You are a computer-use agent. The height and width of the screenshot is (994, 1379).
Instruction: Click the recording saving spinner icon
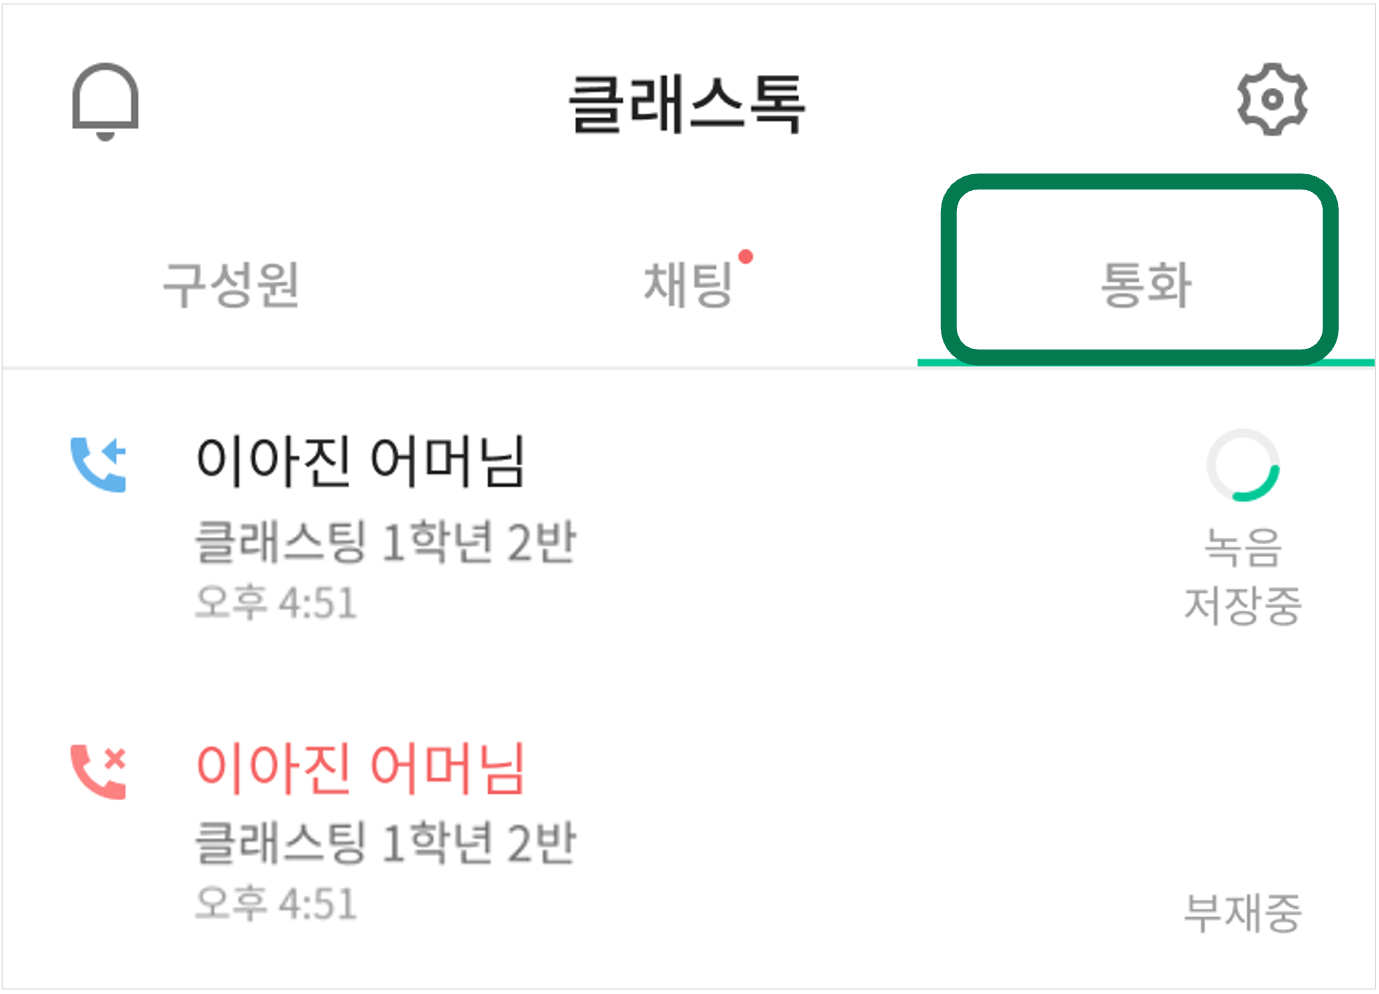point(1243,465)
